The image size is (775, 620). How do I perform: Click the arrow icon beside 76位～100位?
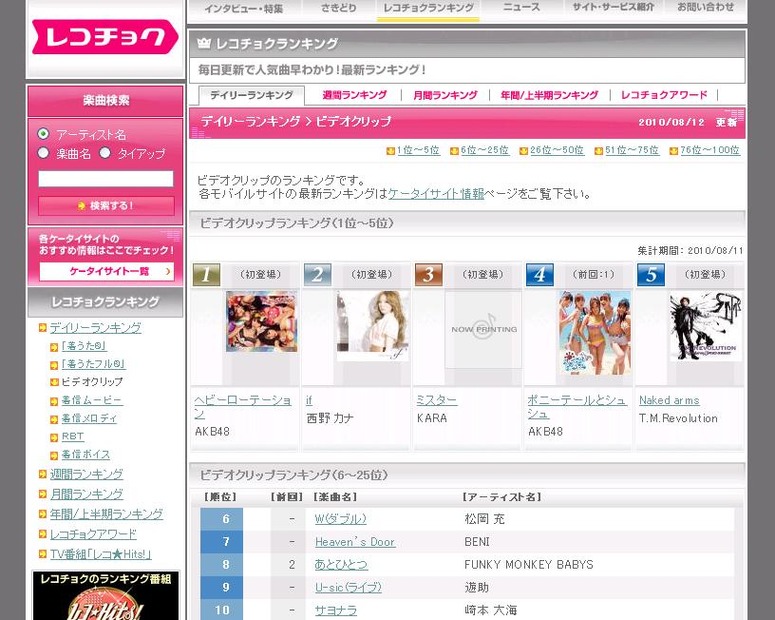point(673,151)
